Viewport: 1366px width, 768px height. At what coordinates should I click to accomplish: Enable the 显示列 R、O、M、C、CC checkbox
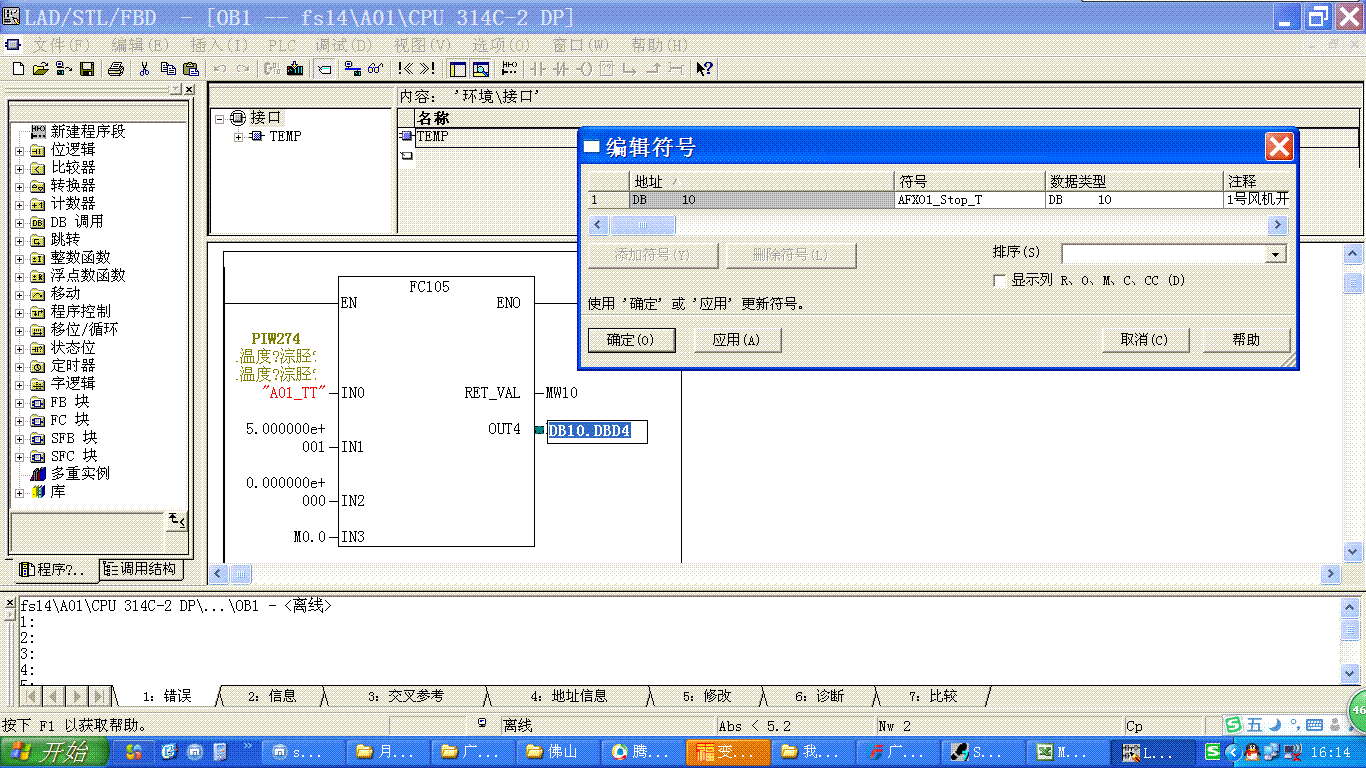tap(999, 281)
